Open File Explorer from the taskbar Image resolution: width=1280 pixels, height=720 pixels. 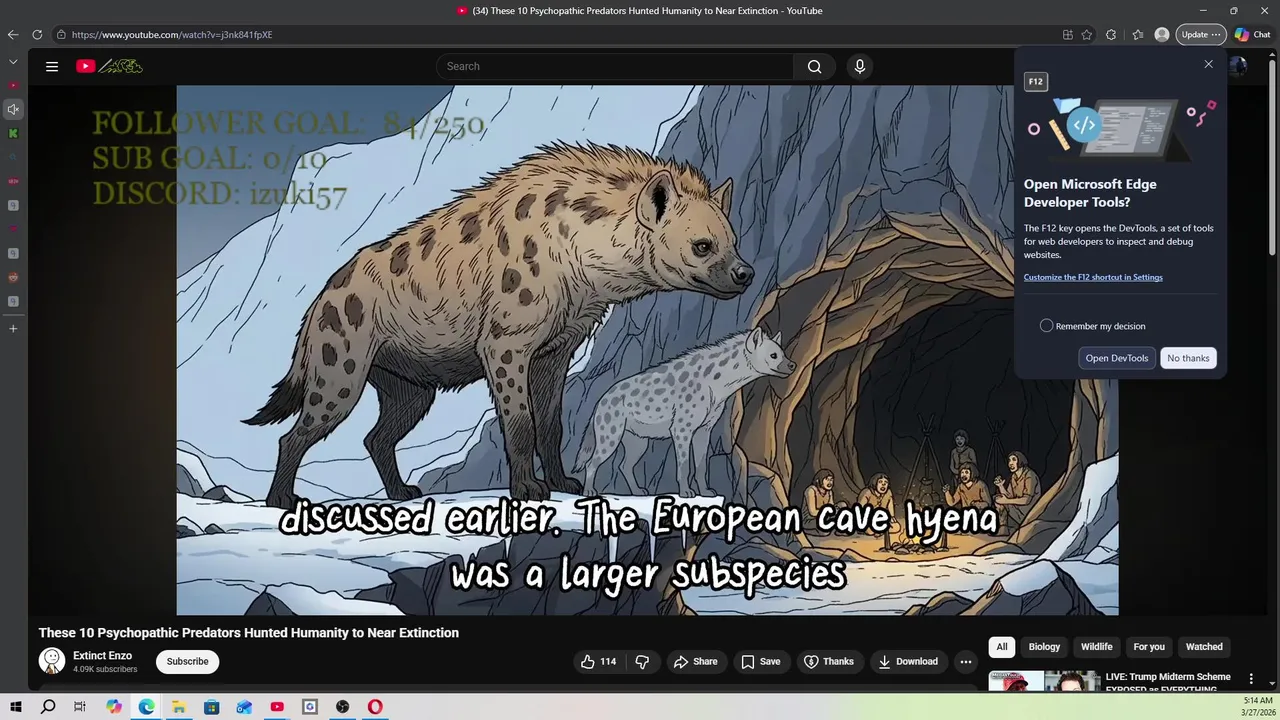tap(179, 707)
